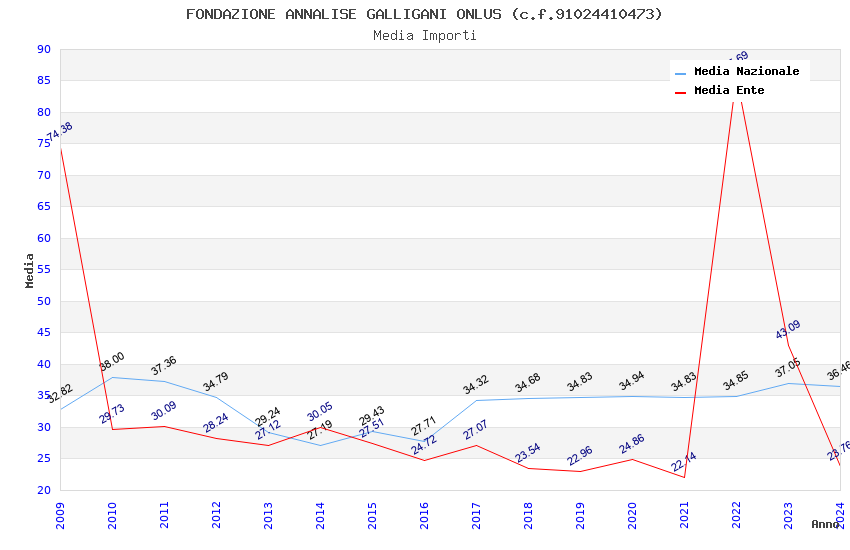
Task: Click the 34.68 data label for 2018
Action: 528,383
